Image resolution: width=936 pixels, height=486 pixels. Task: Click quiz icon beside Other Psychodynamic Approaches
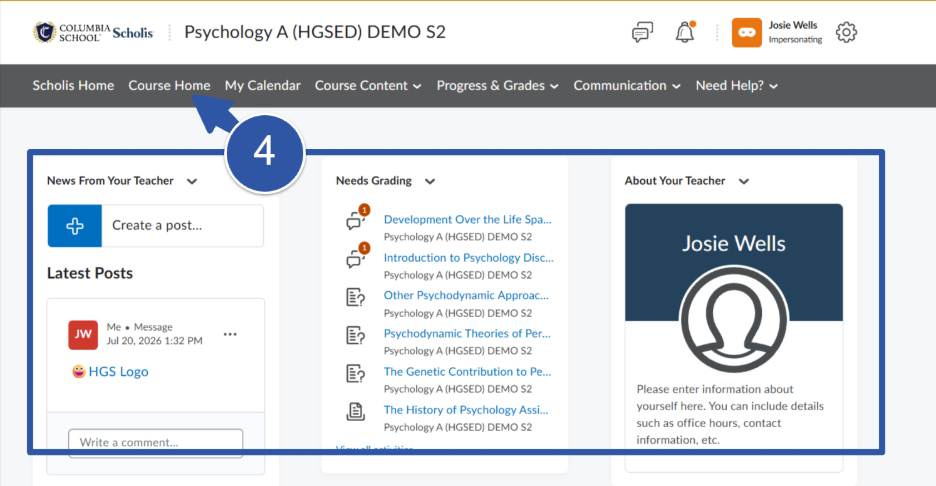tap(356, 297)
